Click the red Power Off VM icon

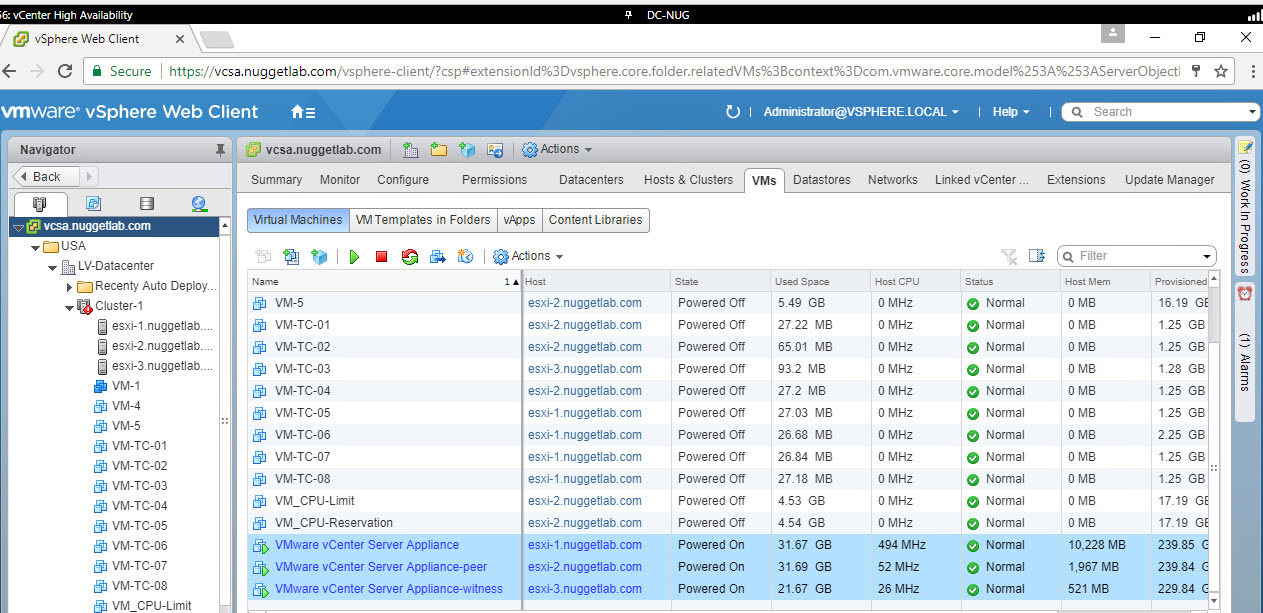[x=381, y=257]
